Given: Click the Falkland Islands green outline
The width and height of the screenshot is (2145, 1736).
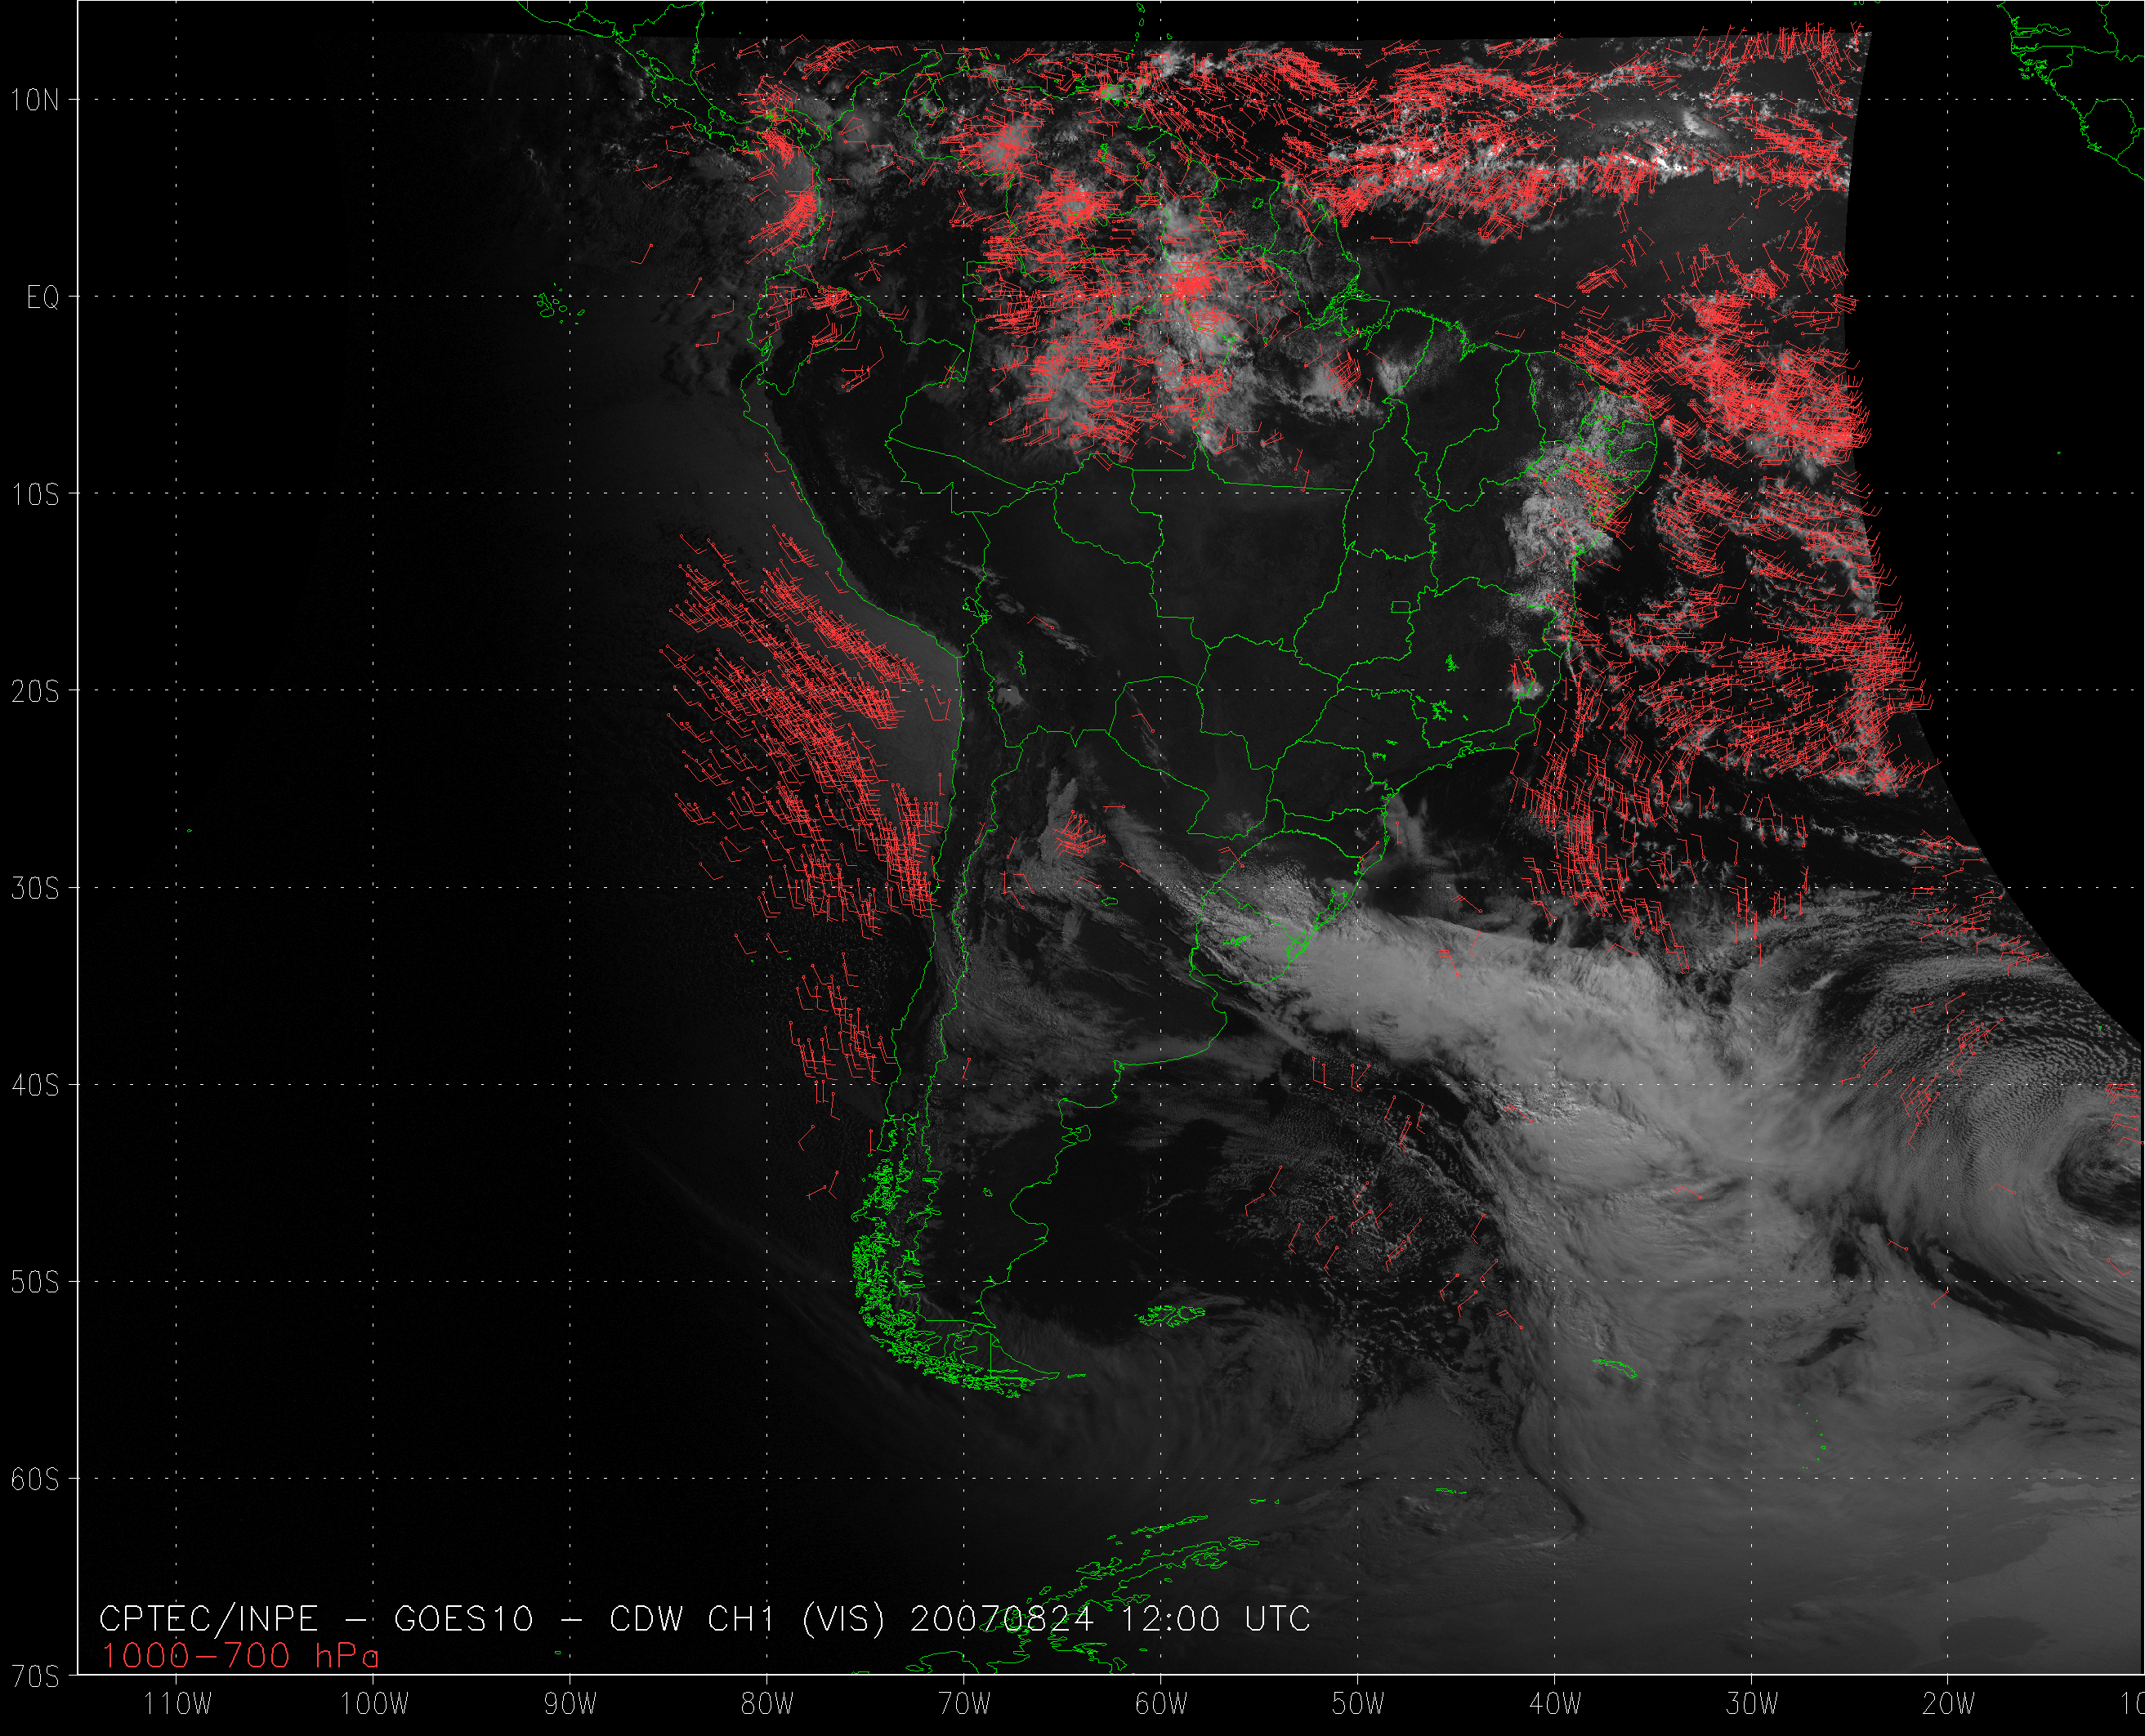Looking at the screenshot, I should (x=1172, y=1315).
